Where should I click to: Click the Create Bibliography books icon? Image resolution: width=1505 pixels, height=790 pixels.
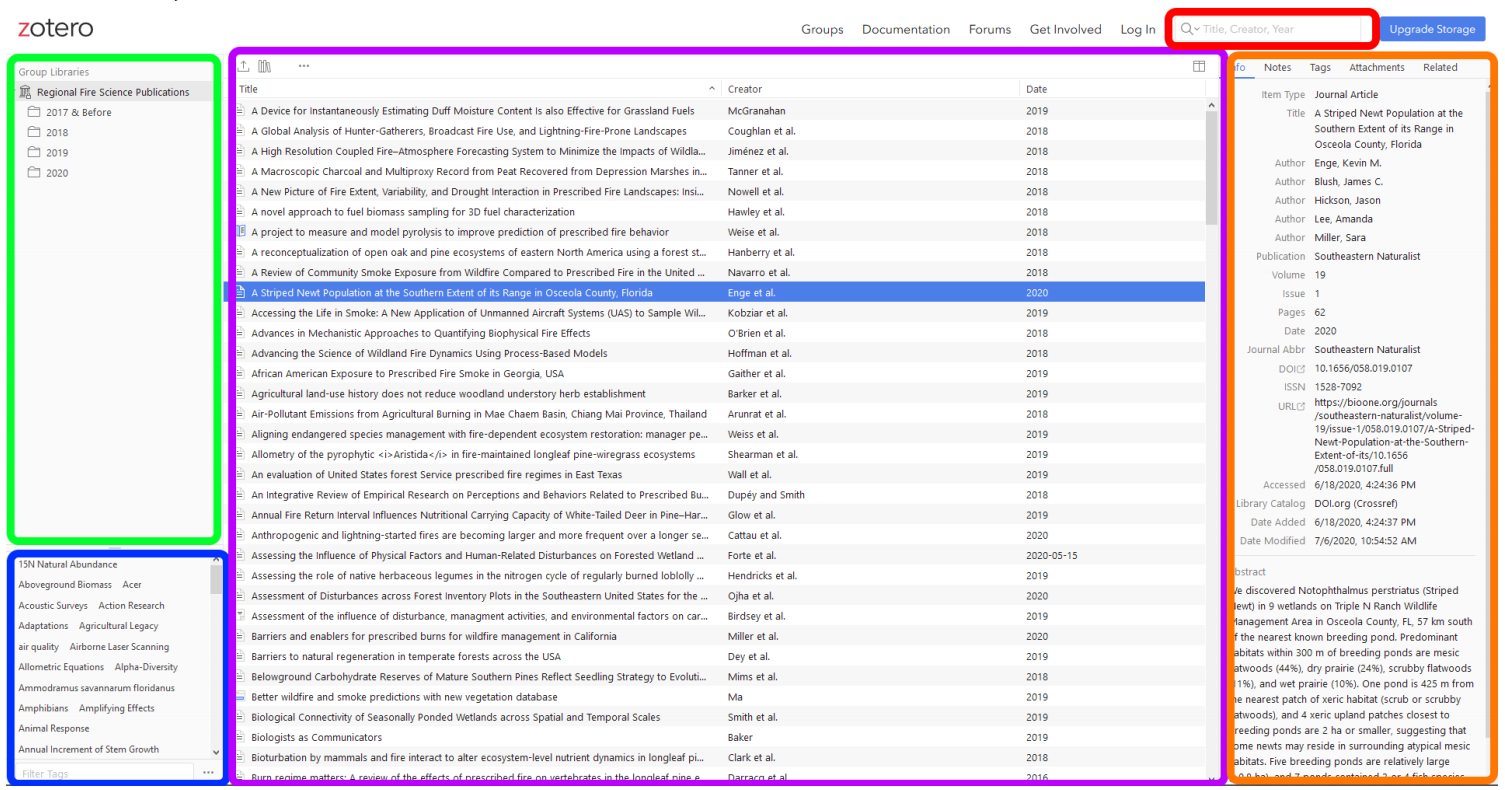pos(264,66)
